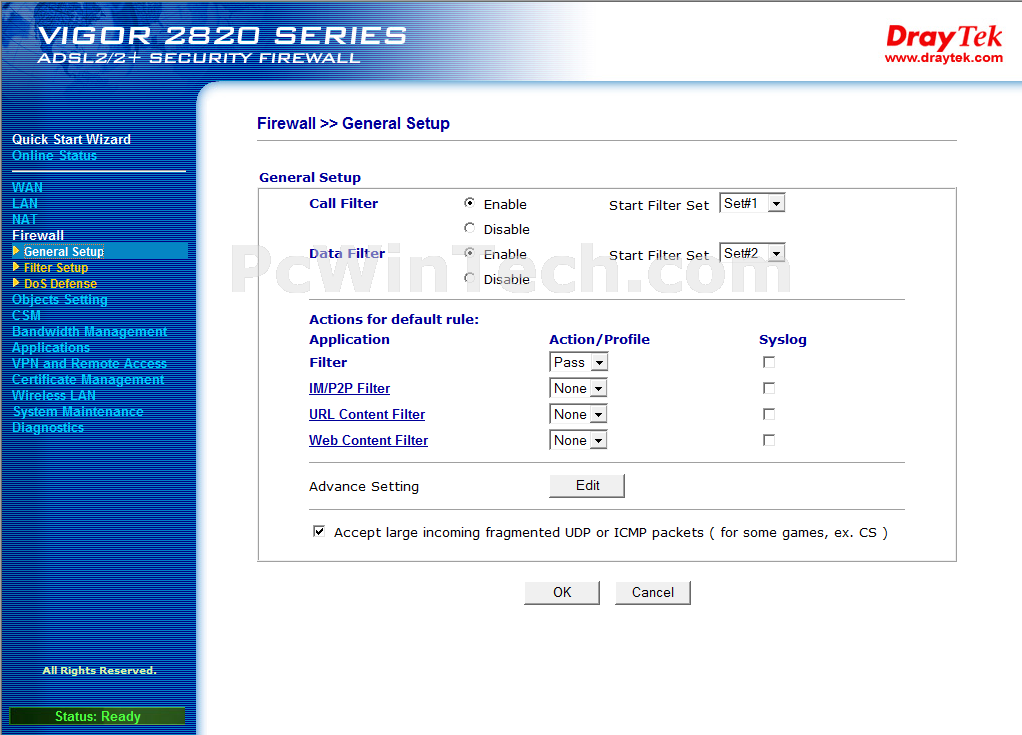Toggle Syslog checkbox for Filter row
1022x735 pixels.
[x=769, y=362]
